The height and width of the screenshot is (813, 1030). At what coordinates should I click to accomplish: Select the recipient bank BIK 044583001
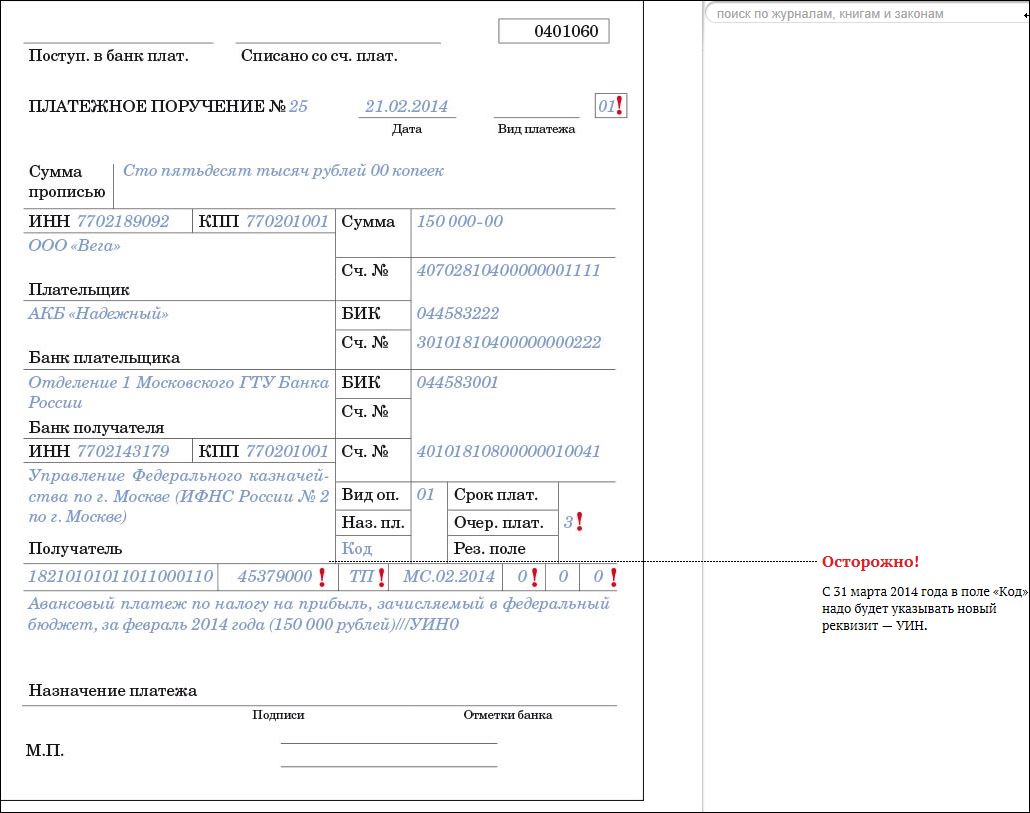[457, 382]
